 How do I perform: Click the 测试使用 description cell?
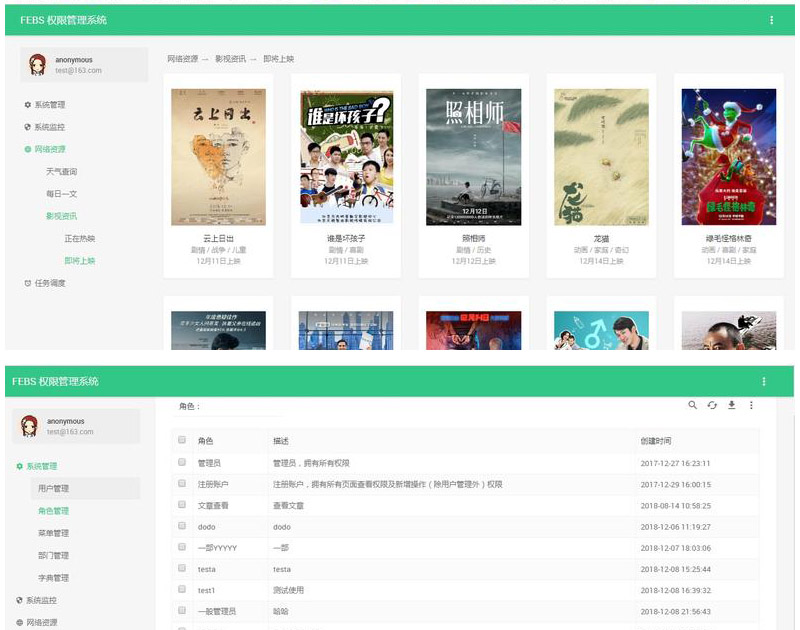(x=288, y=590)
